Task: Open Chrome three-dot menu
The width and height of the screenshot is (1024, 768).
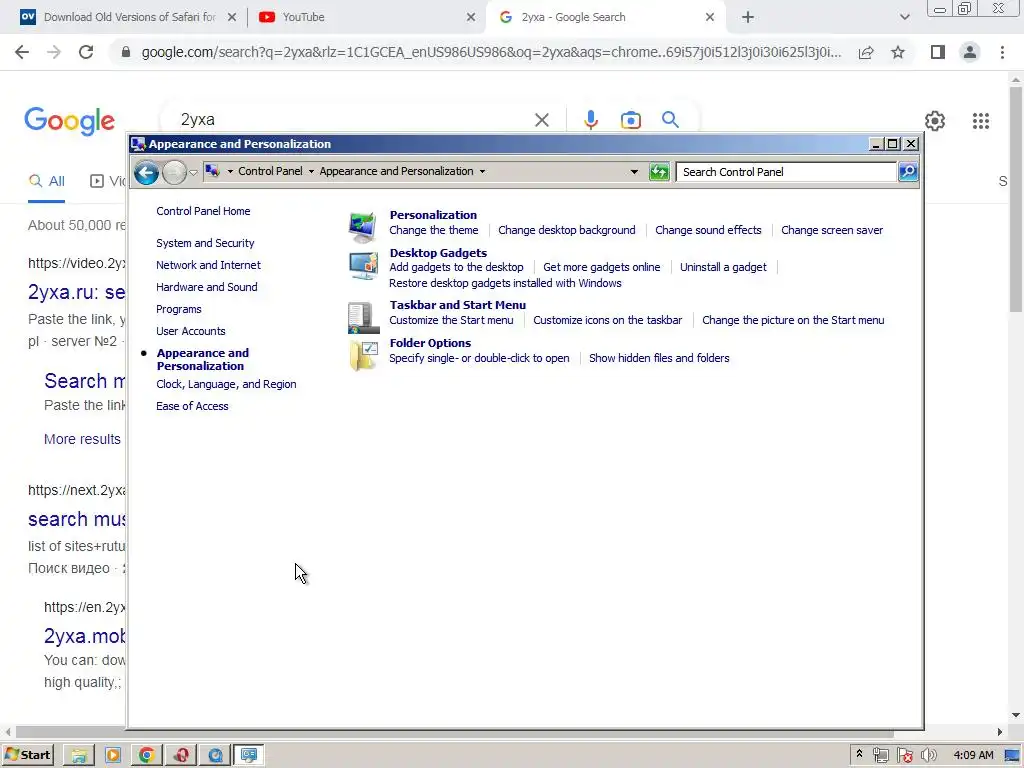Action: click(x=1002, y=52)
